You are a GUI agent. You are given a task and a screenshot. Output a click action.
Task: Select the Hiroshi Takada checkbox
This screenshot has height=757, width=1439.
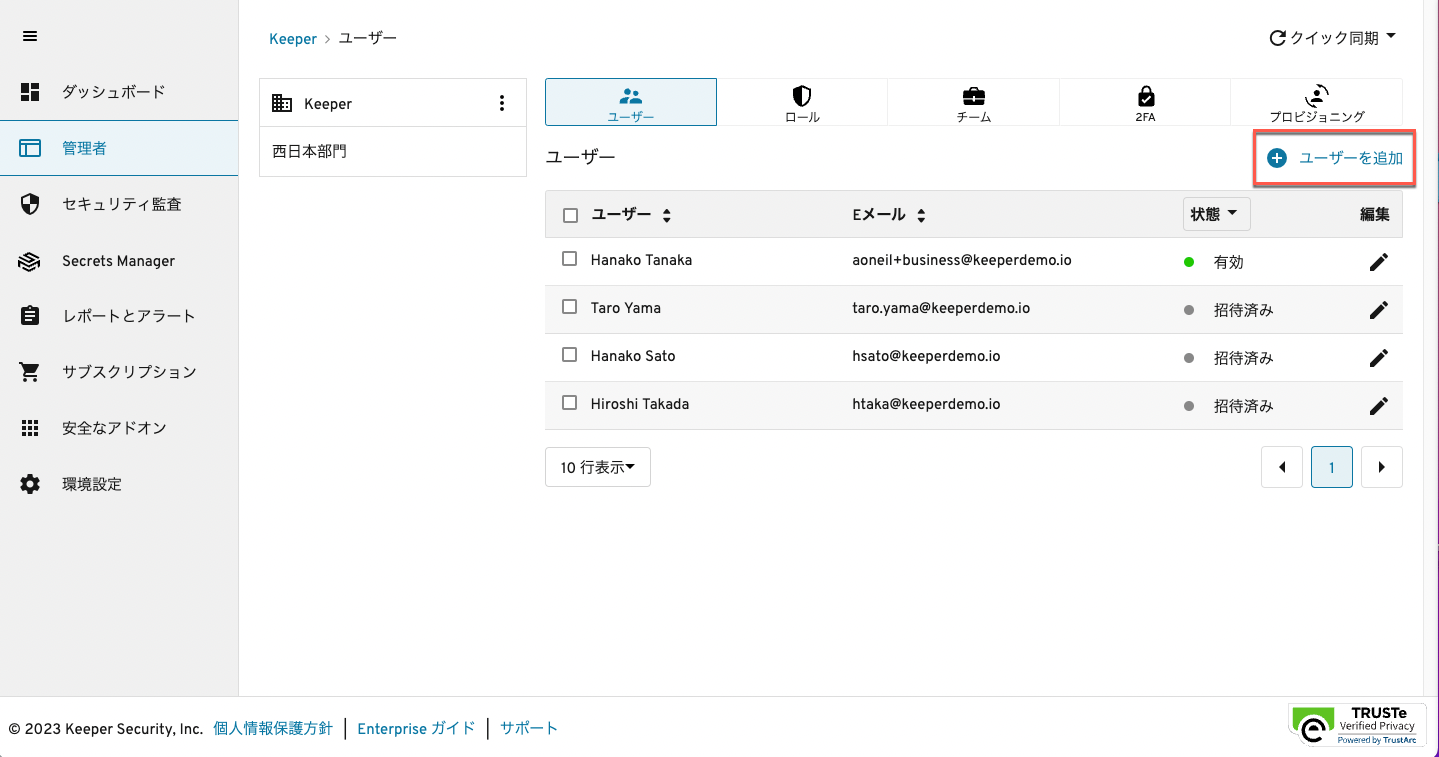570,403
